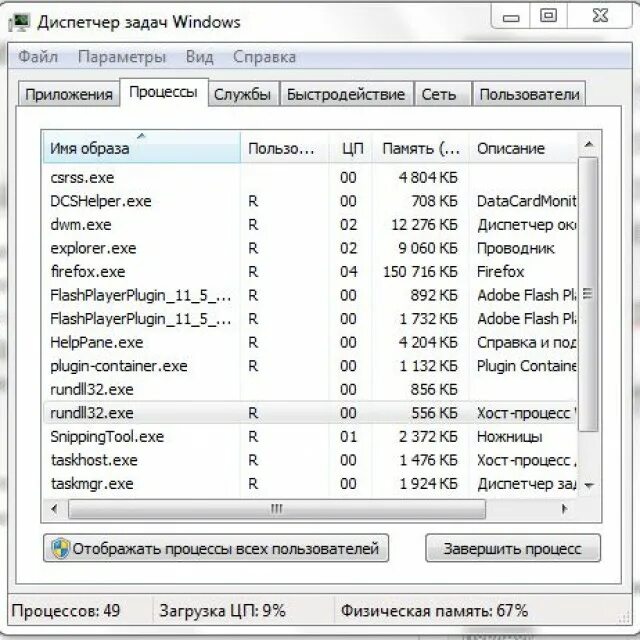Click the Физическая память: 67% status entry
This screenshot has width=640, height=640.
click(x=434, y=611)
